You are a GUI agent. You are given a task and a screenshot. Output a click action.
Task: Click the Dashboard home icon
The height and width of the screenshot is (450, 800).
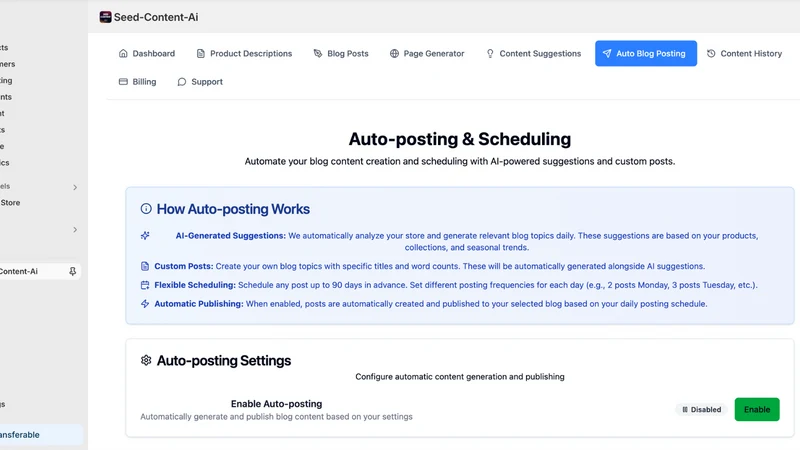click(123, 53)
